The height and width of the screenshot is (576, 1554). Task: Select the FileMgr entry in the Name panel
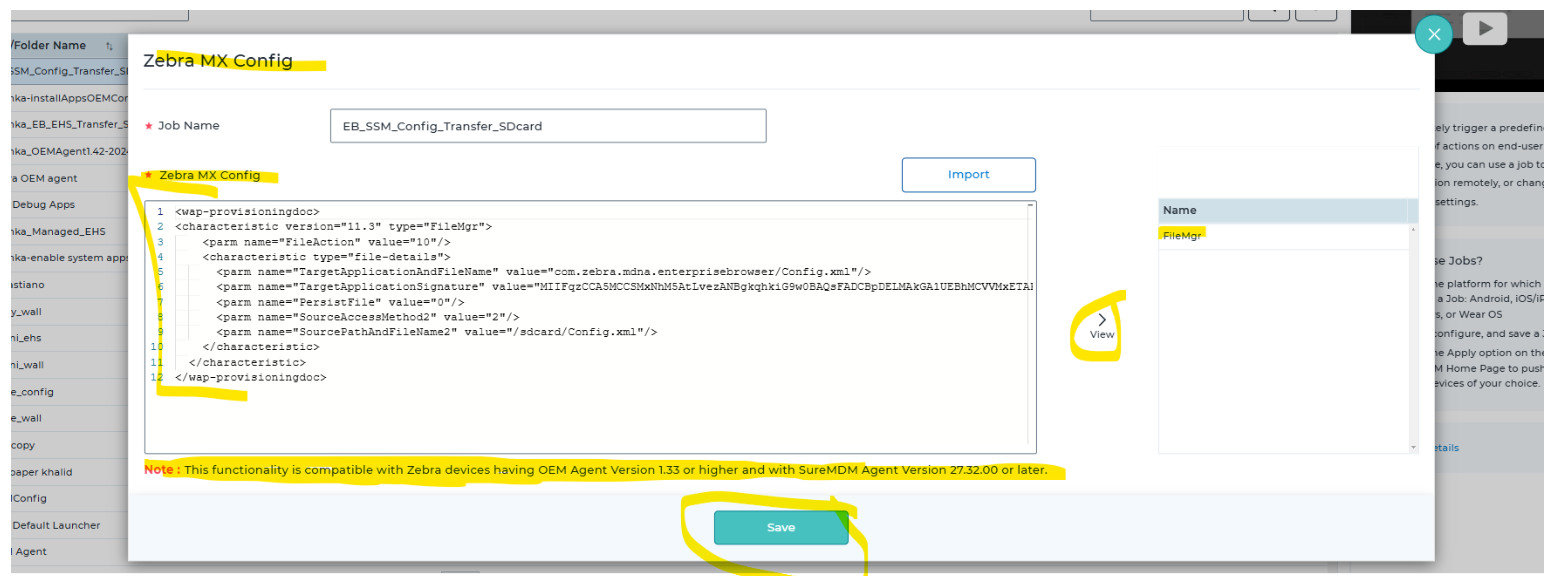[x=1184, y=237]
